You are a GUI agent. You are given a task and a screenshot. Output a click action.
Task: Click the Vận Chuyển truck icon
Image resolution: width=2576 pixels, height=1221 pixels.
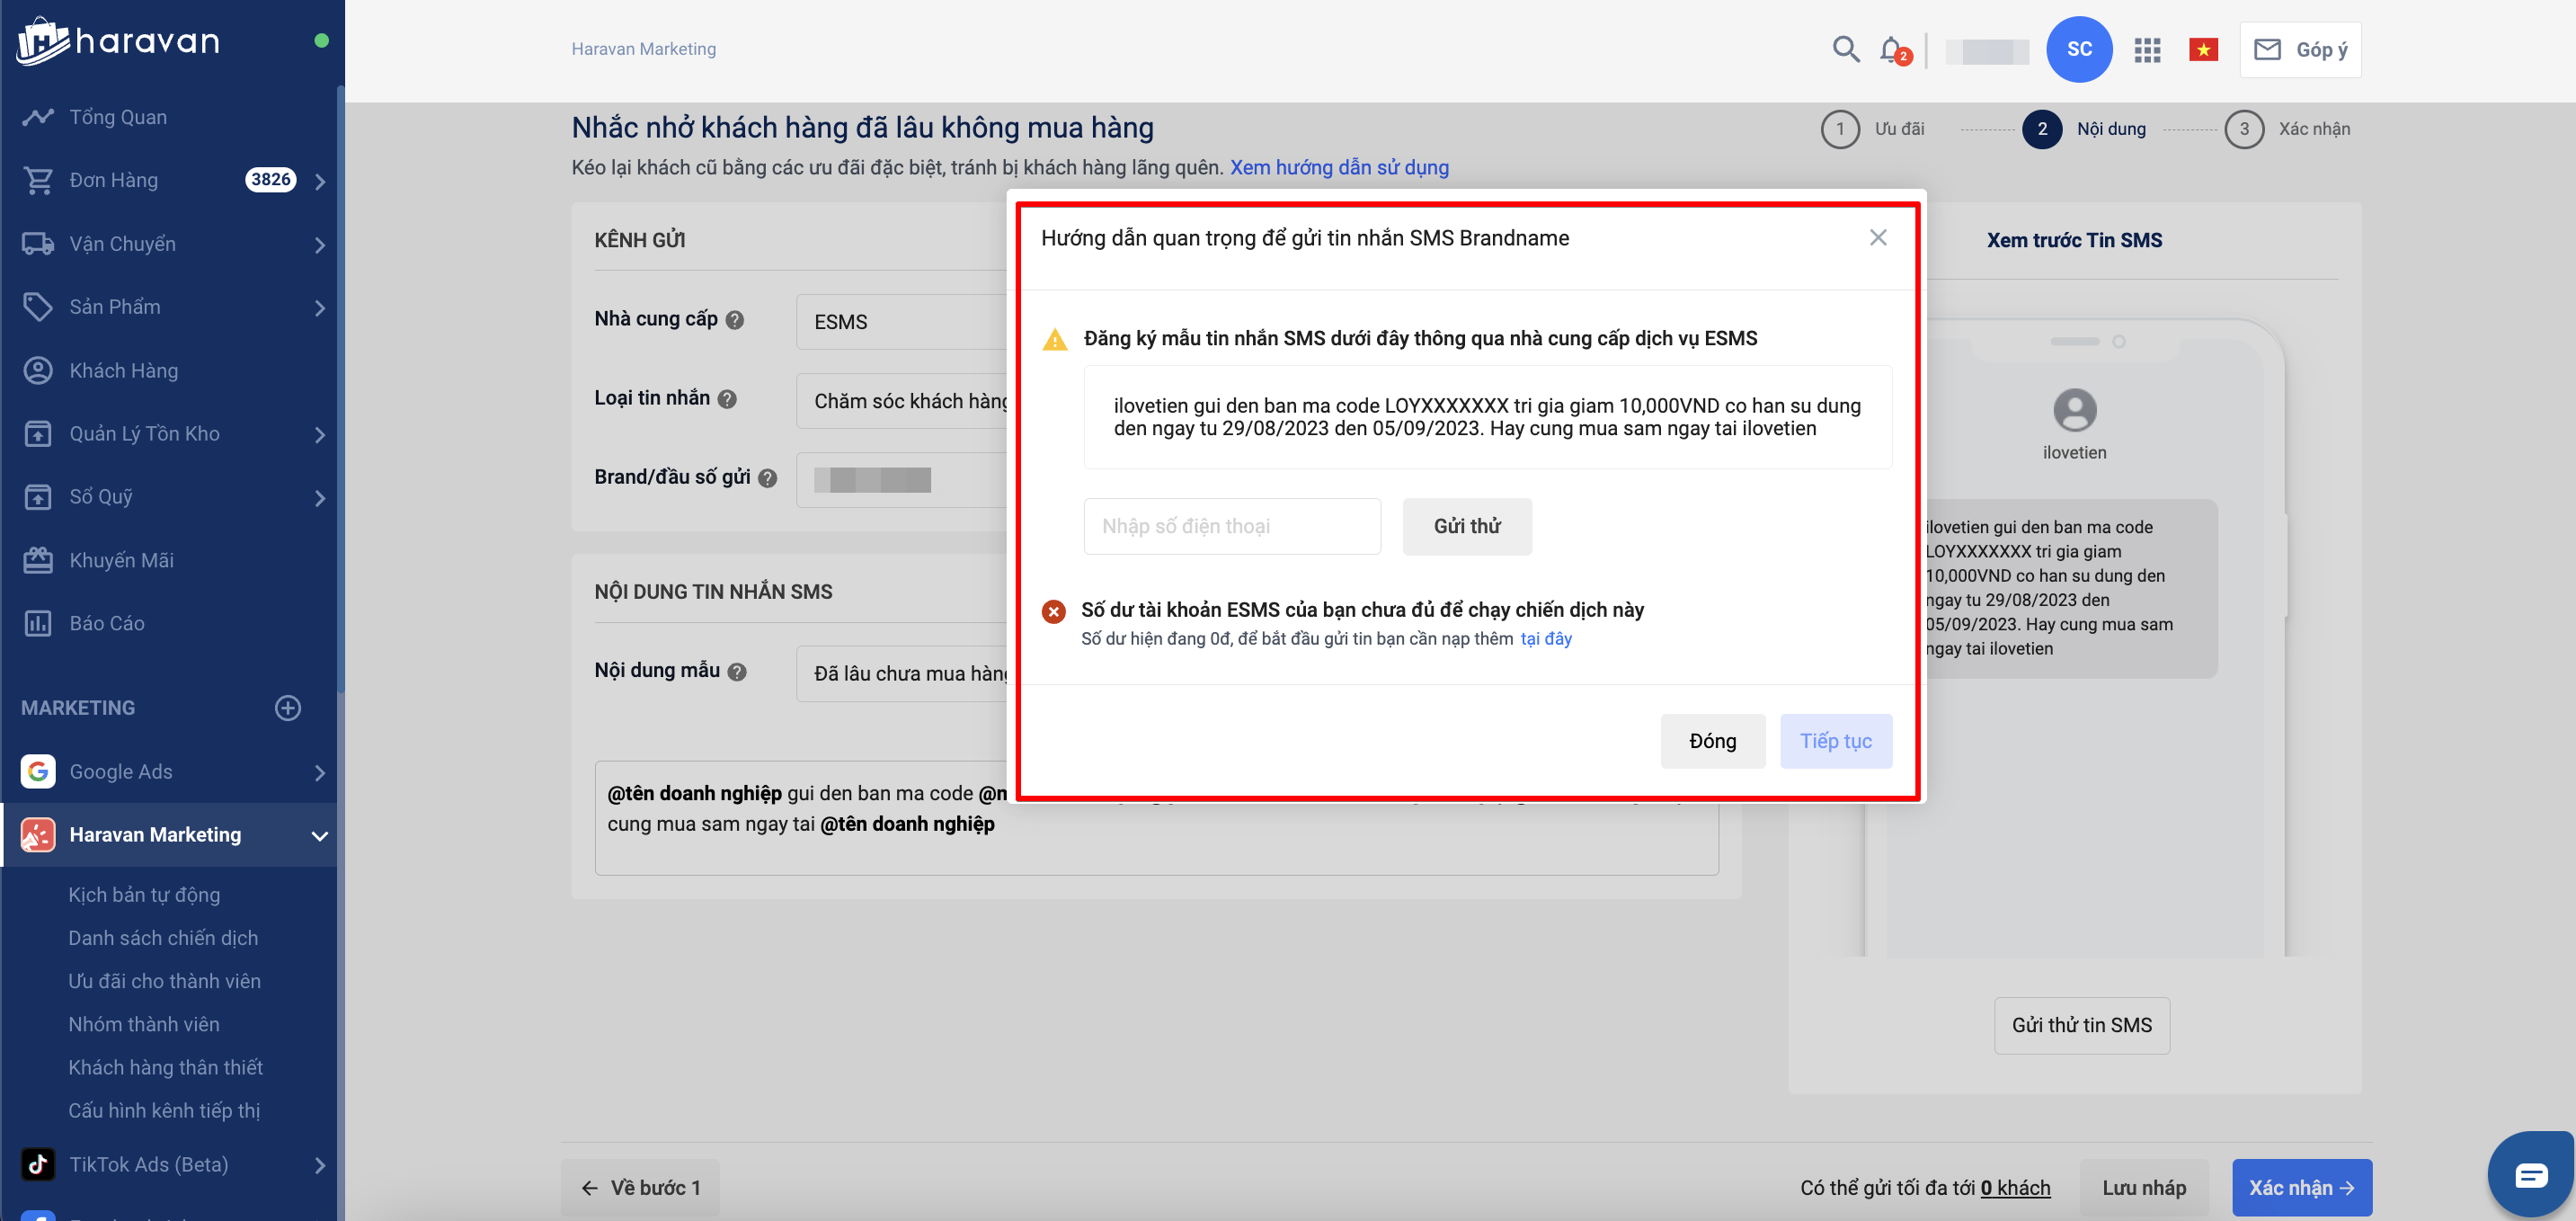(38, 244)
